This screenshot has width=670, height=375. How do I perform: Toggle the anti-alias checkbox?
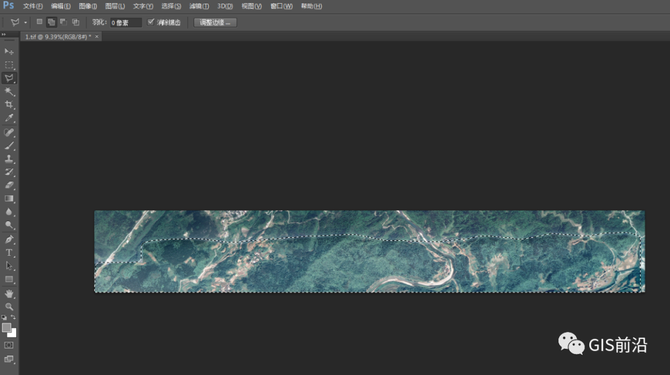[151, 22]
